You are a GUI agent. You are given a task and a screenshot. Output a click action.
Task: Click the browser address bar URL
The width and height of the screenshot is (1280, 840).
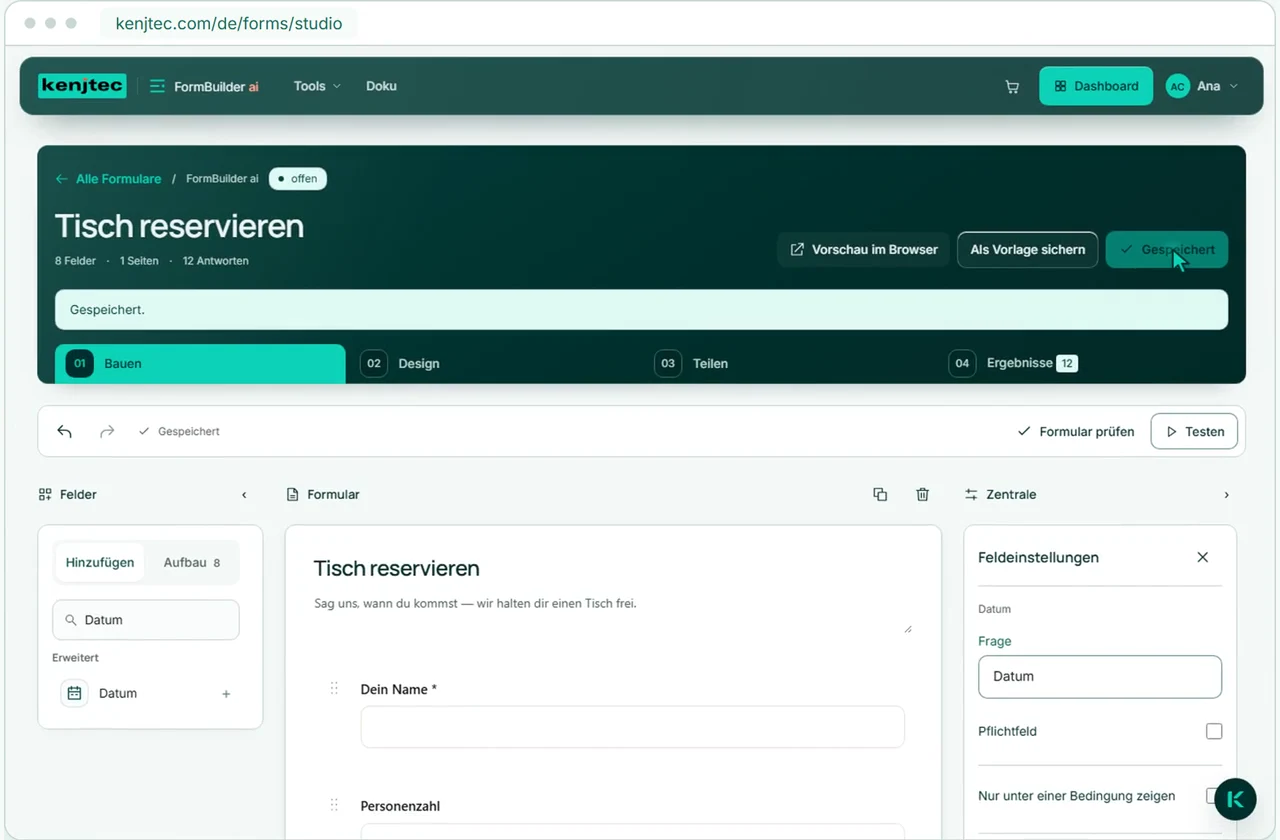[x=229, y=23]
